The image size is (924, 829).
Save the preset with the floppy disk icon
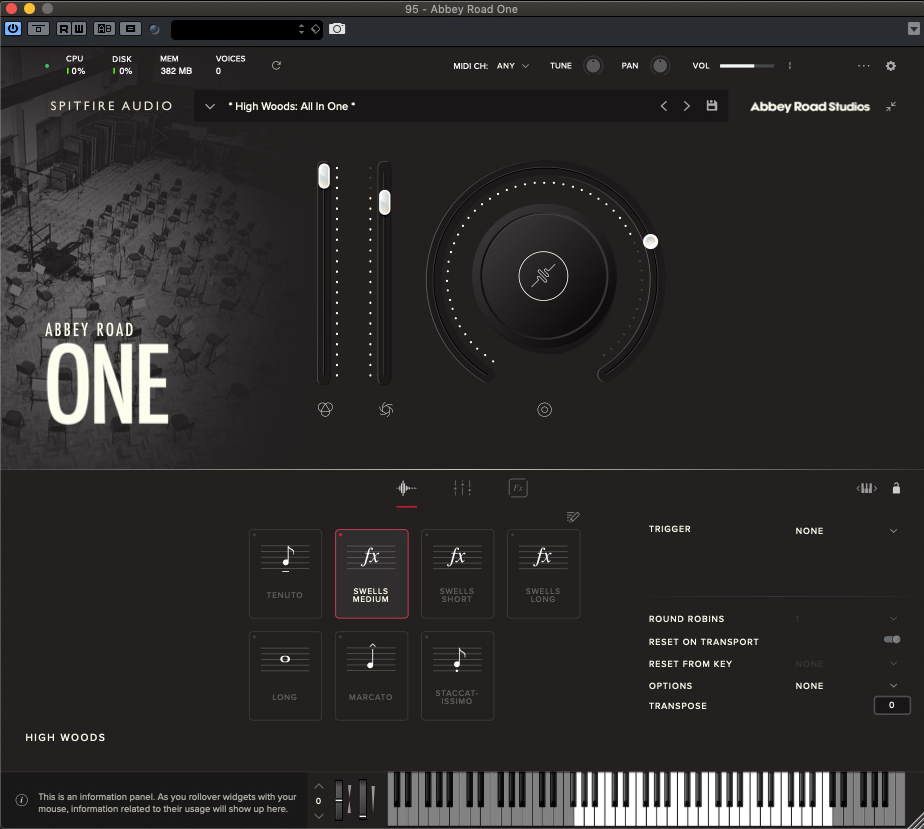click(712, 106)
